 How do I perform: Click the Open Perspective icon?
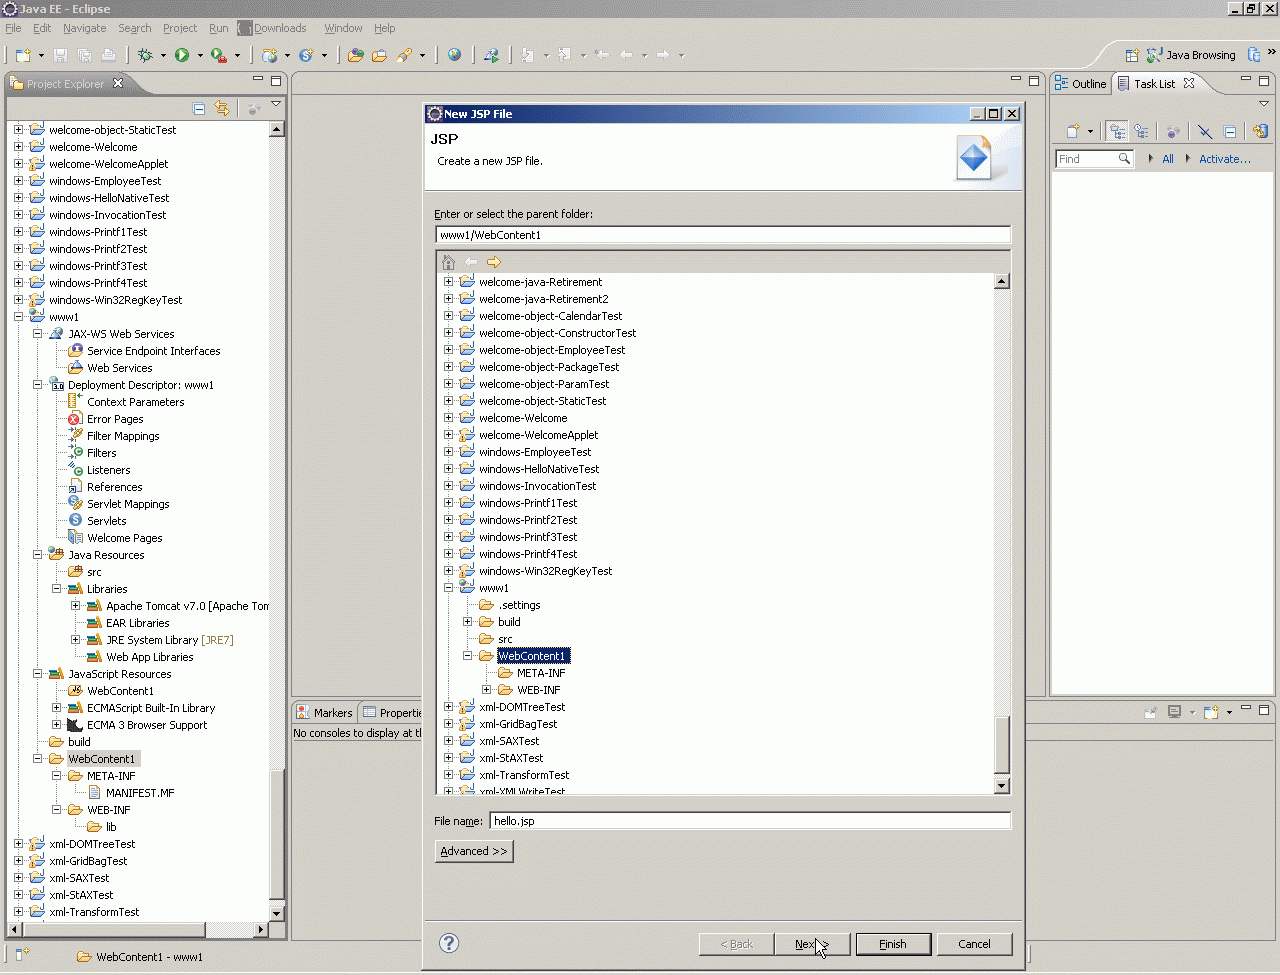1132,56
